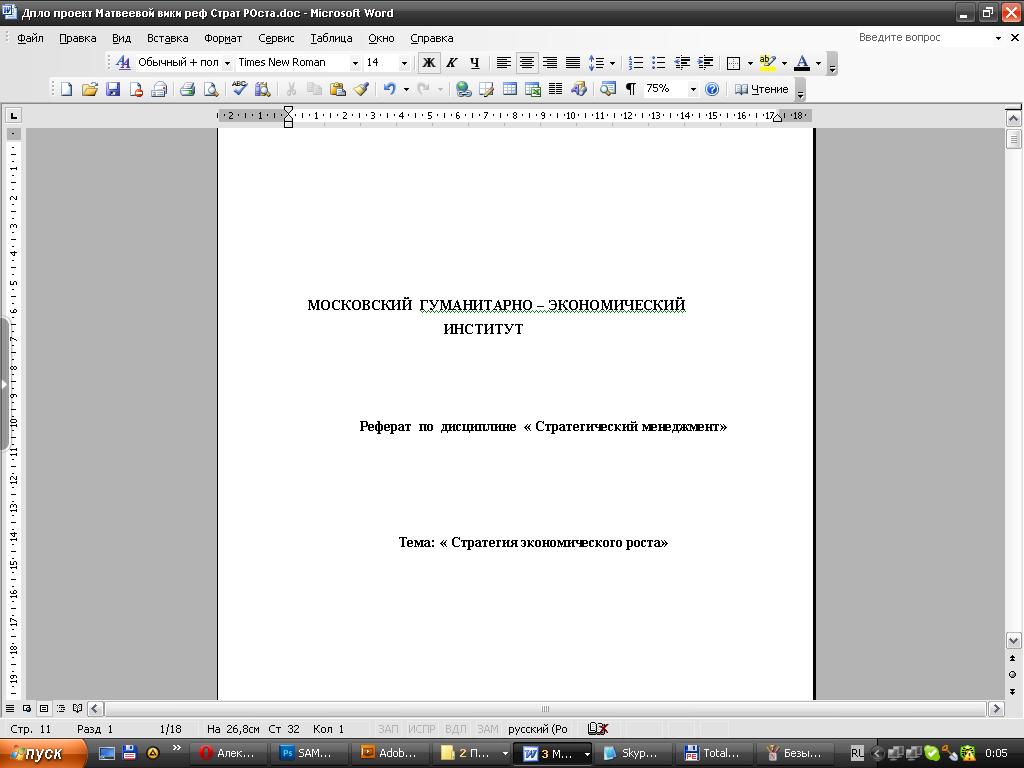1024x768 pixels.
Task: Toggle underline formatting (Ч)
Action: click(x=475, y=63)
